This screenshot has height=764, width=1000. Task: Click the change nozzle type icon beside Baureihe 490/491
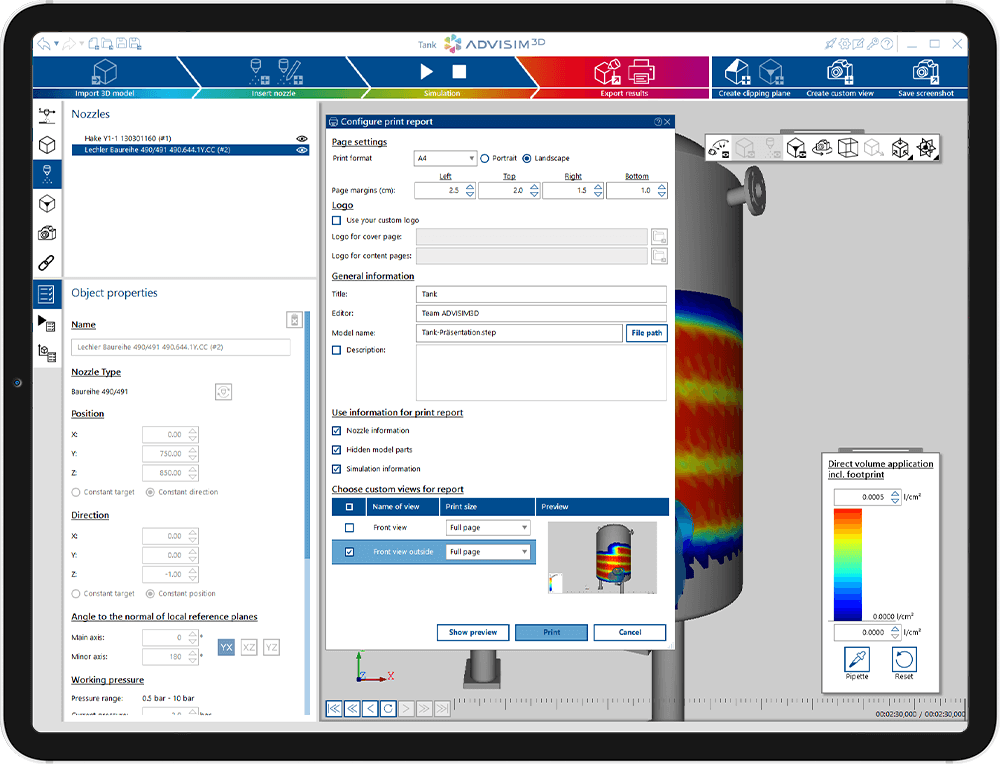pyautogui.click(x=223, y=392)
